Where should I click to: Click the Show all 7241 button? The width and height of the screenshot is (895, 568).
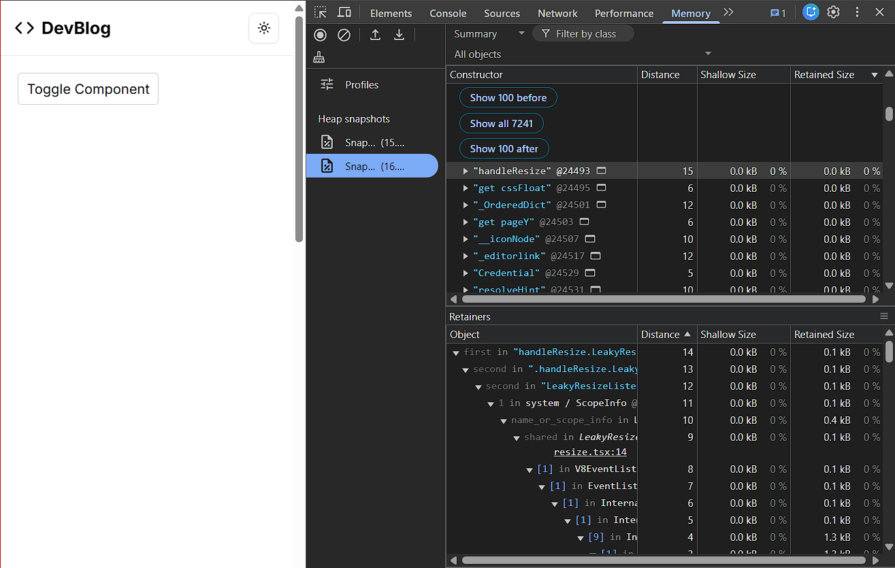coord(501,123)
